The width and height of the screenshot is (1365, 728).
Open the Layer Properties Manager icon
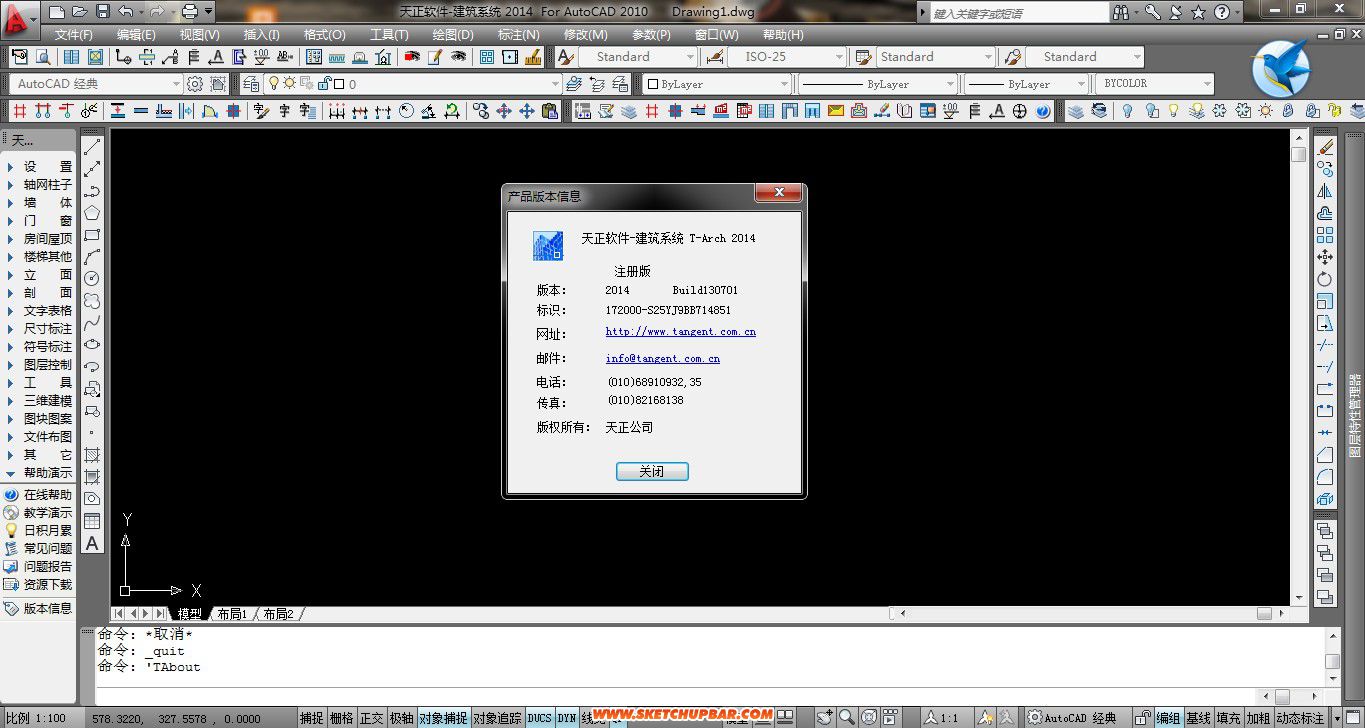[x=249, y=84]
